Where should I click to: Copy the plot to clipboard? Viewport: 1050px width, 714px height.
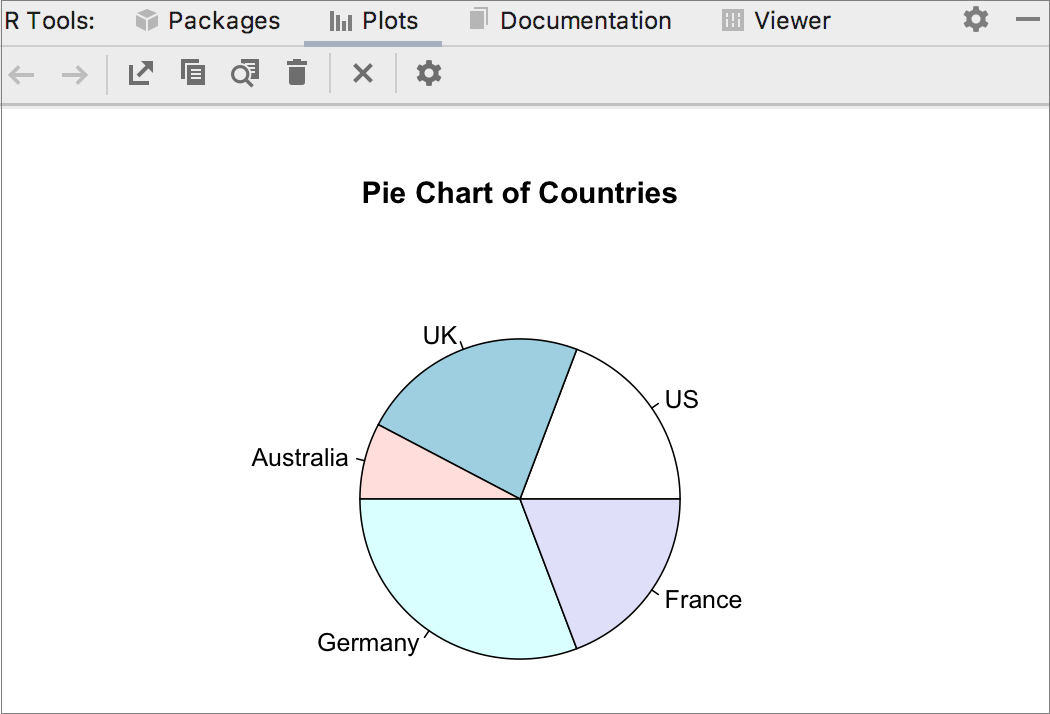coord(192,73)
